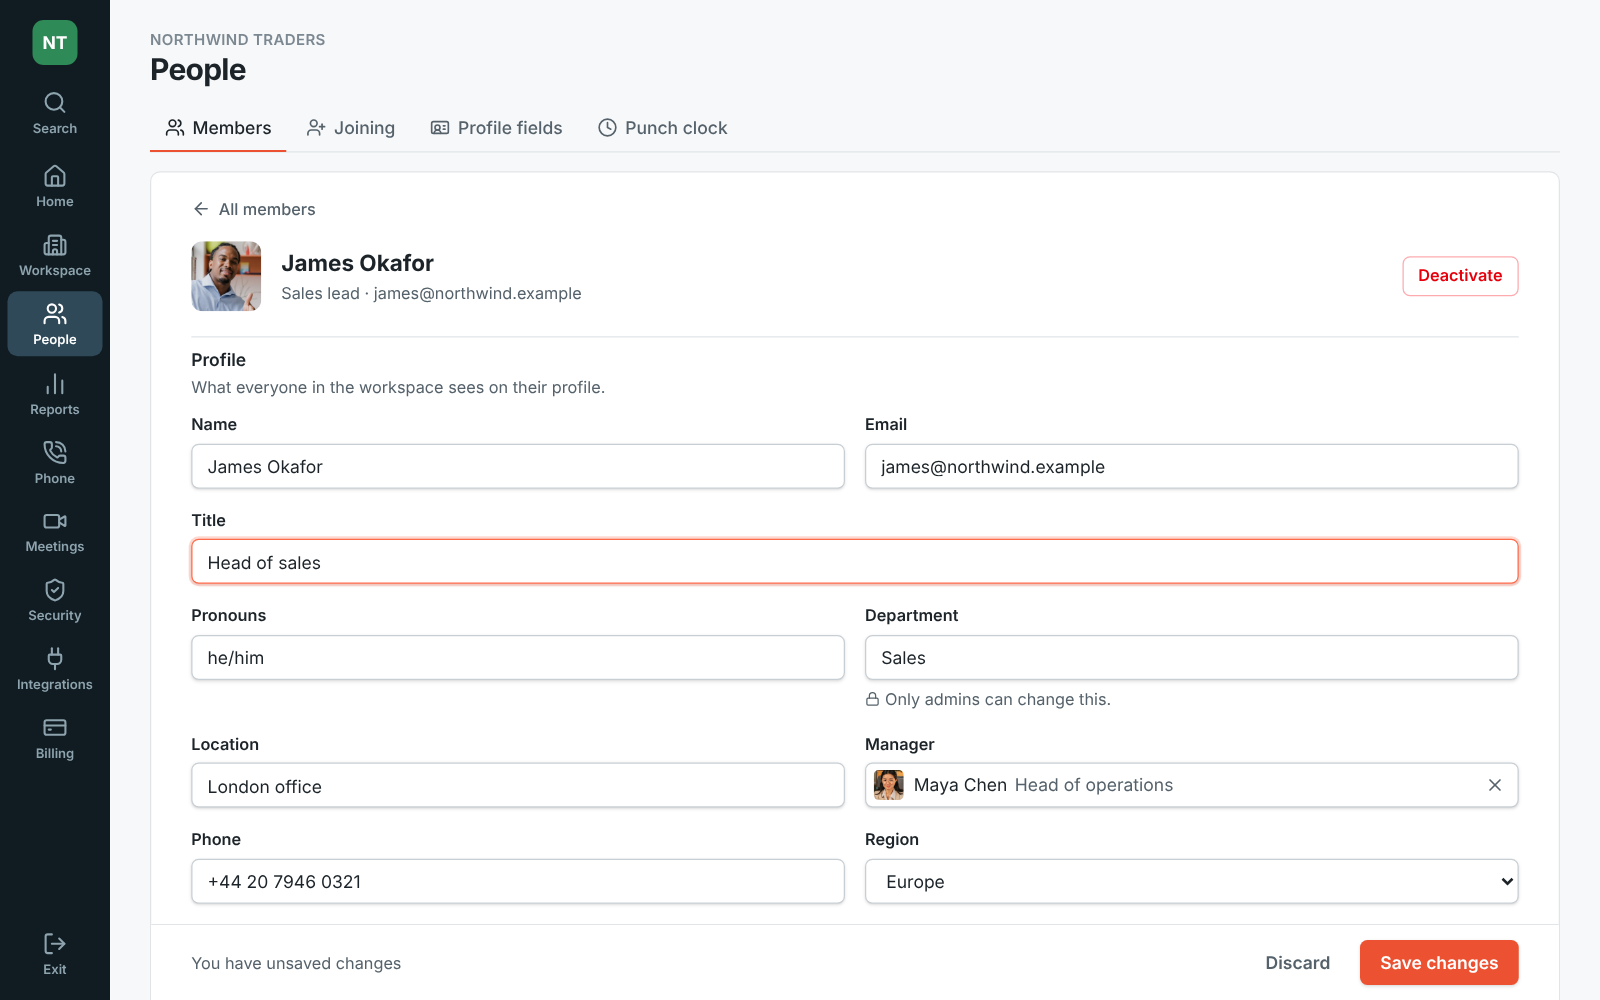Open Security settings in the sidebar

click(x=55, y=601)
